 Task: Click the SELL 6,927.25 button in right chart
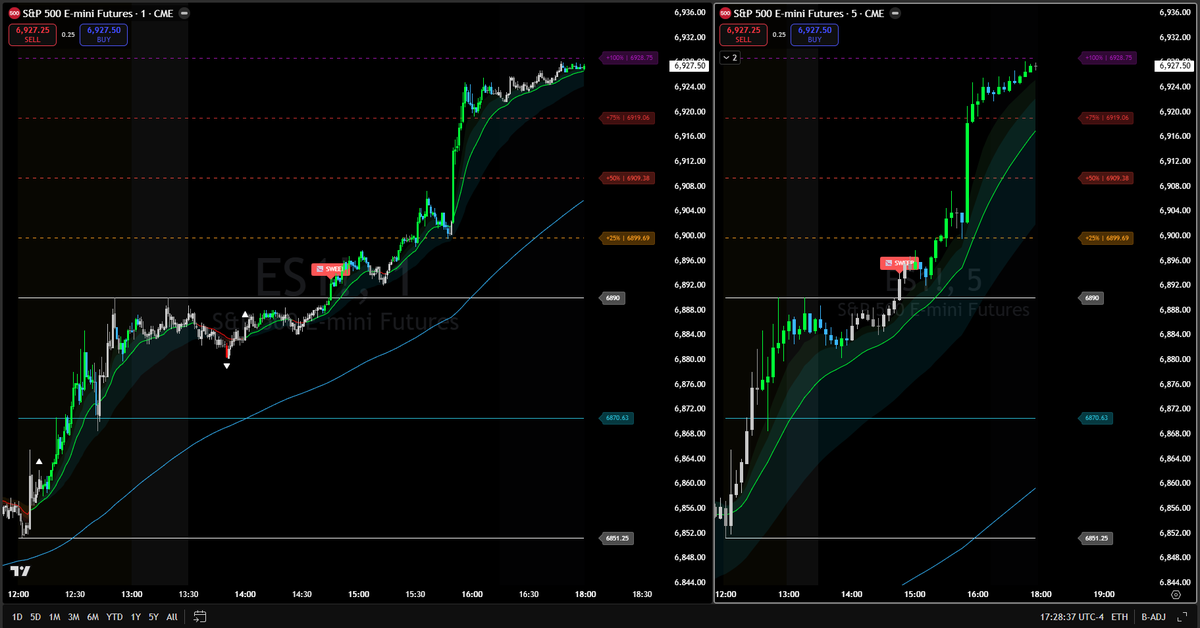point(743,34)
